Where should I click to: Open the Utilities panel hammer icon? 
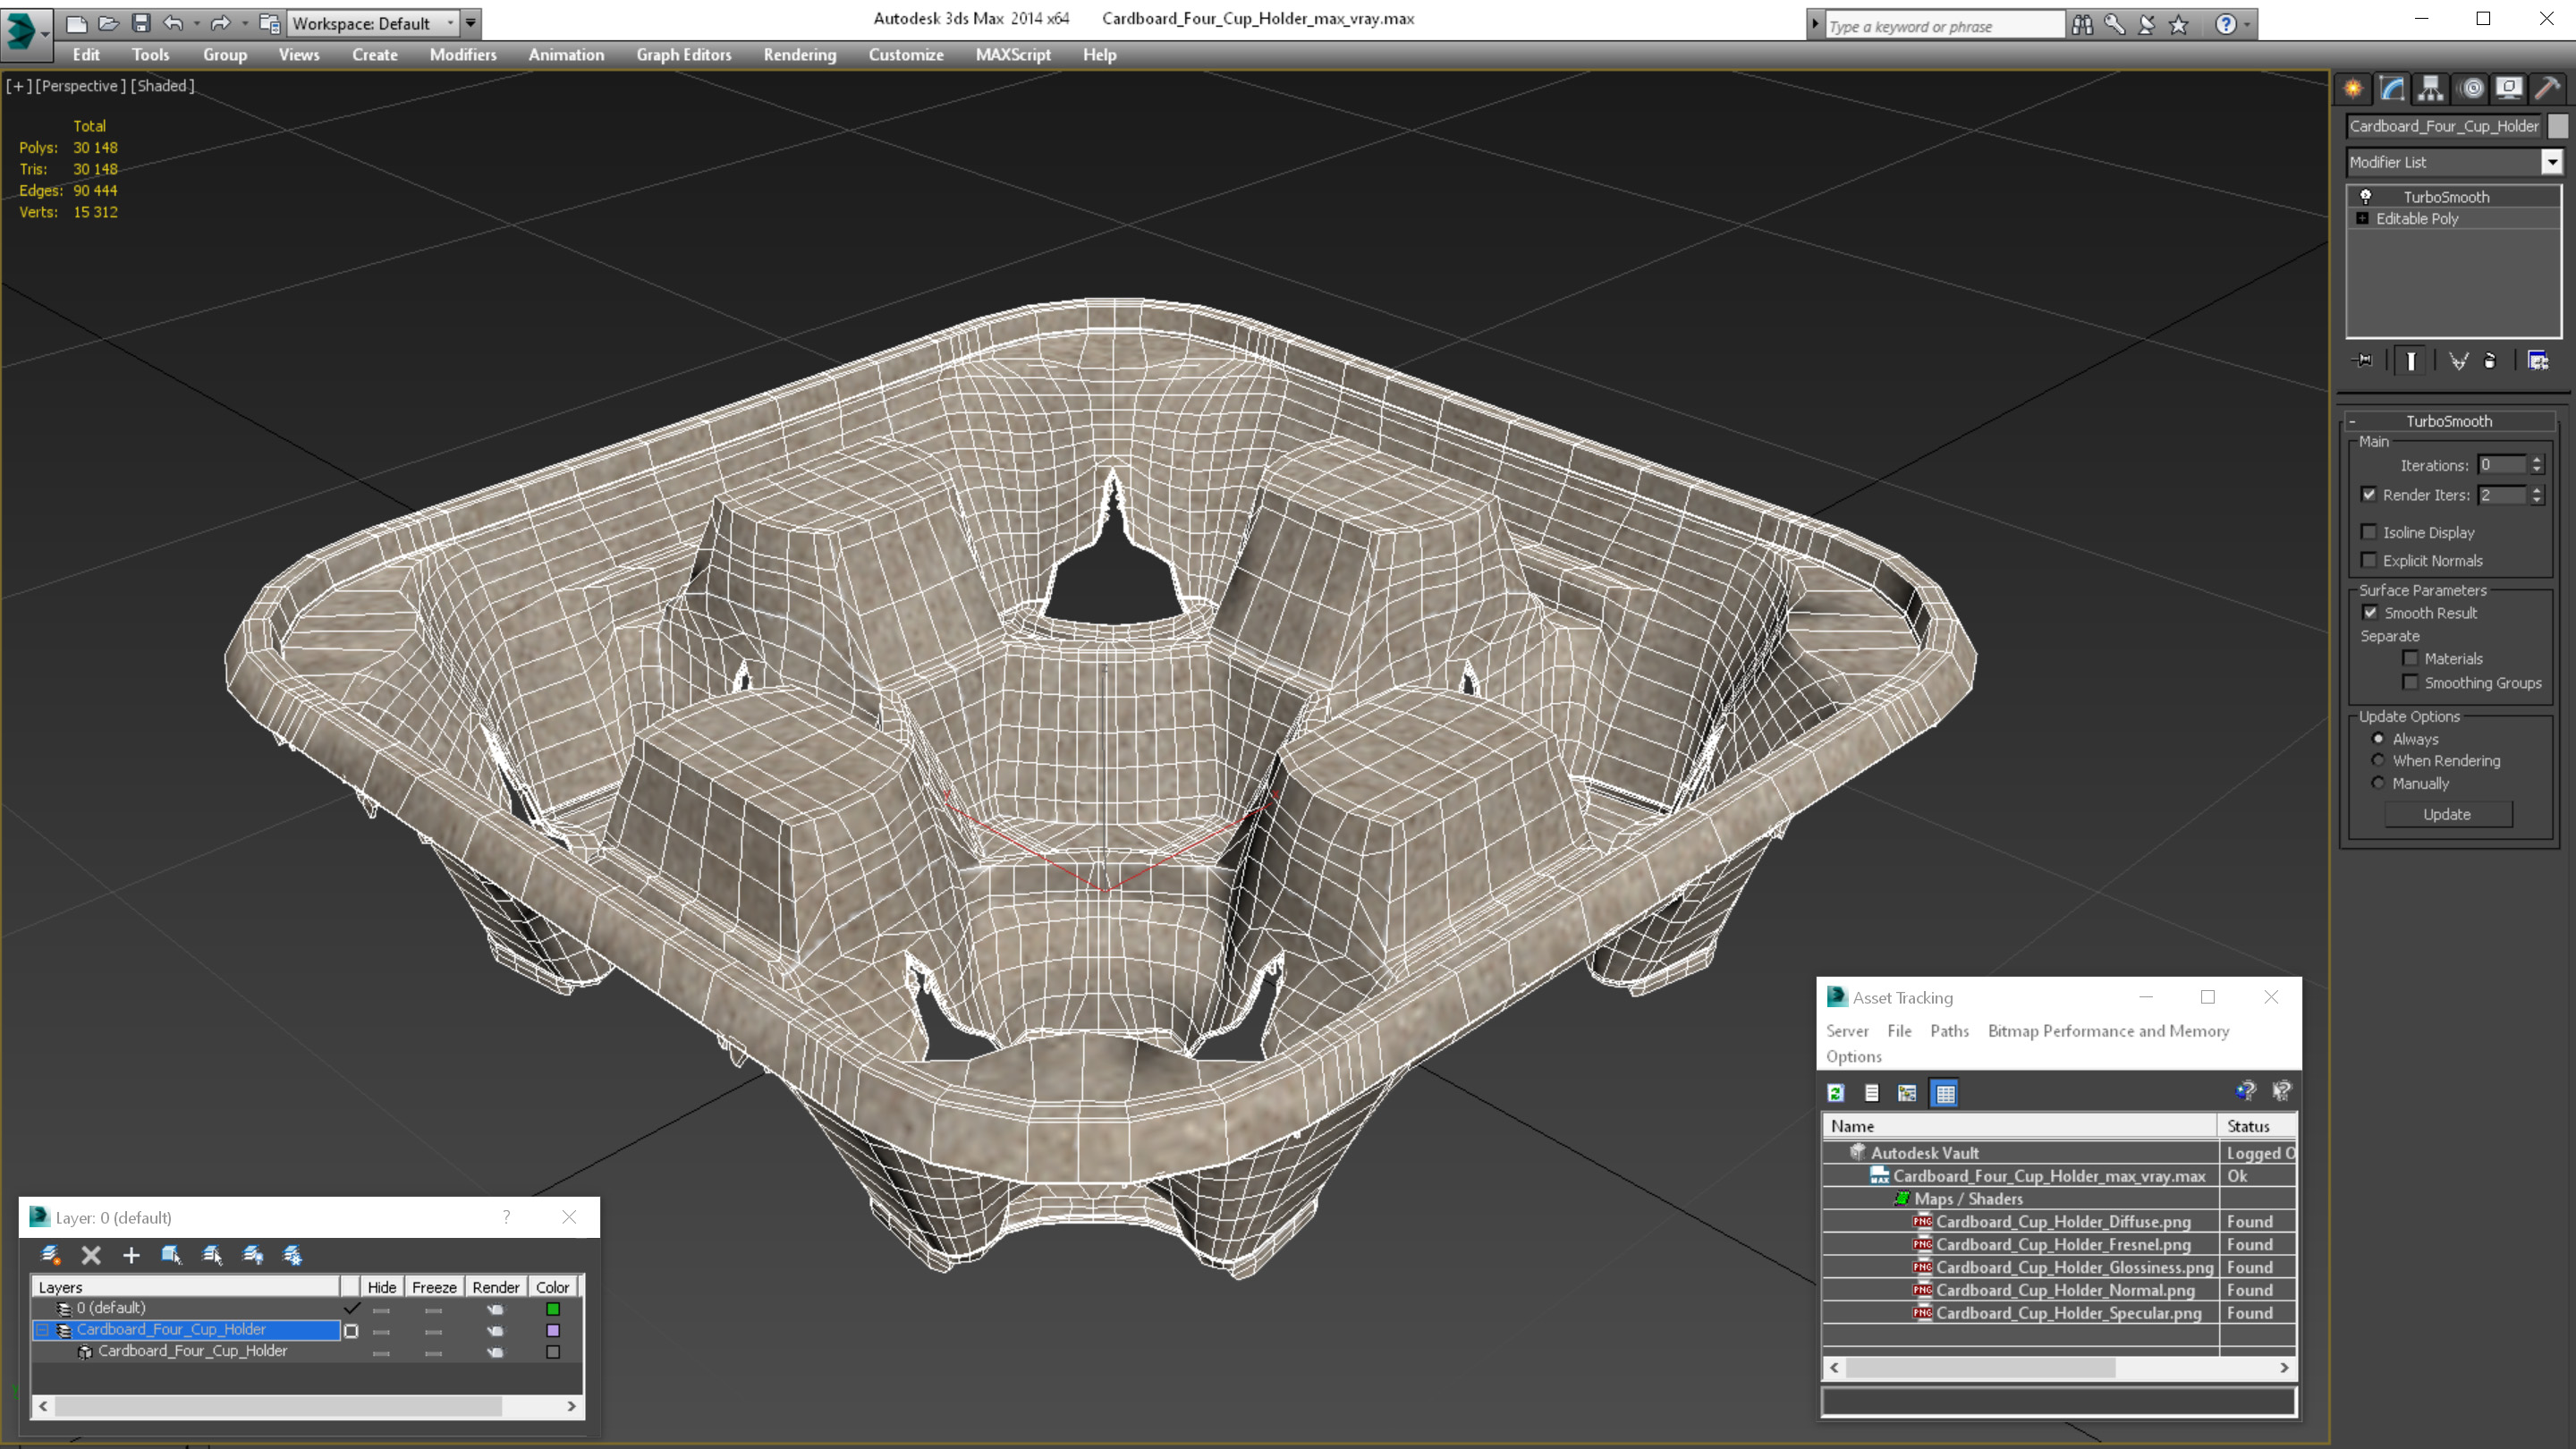pos(2547,88)
